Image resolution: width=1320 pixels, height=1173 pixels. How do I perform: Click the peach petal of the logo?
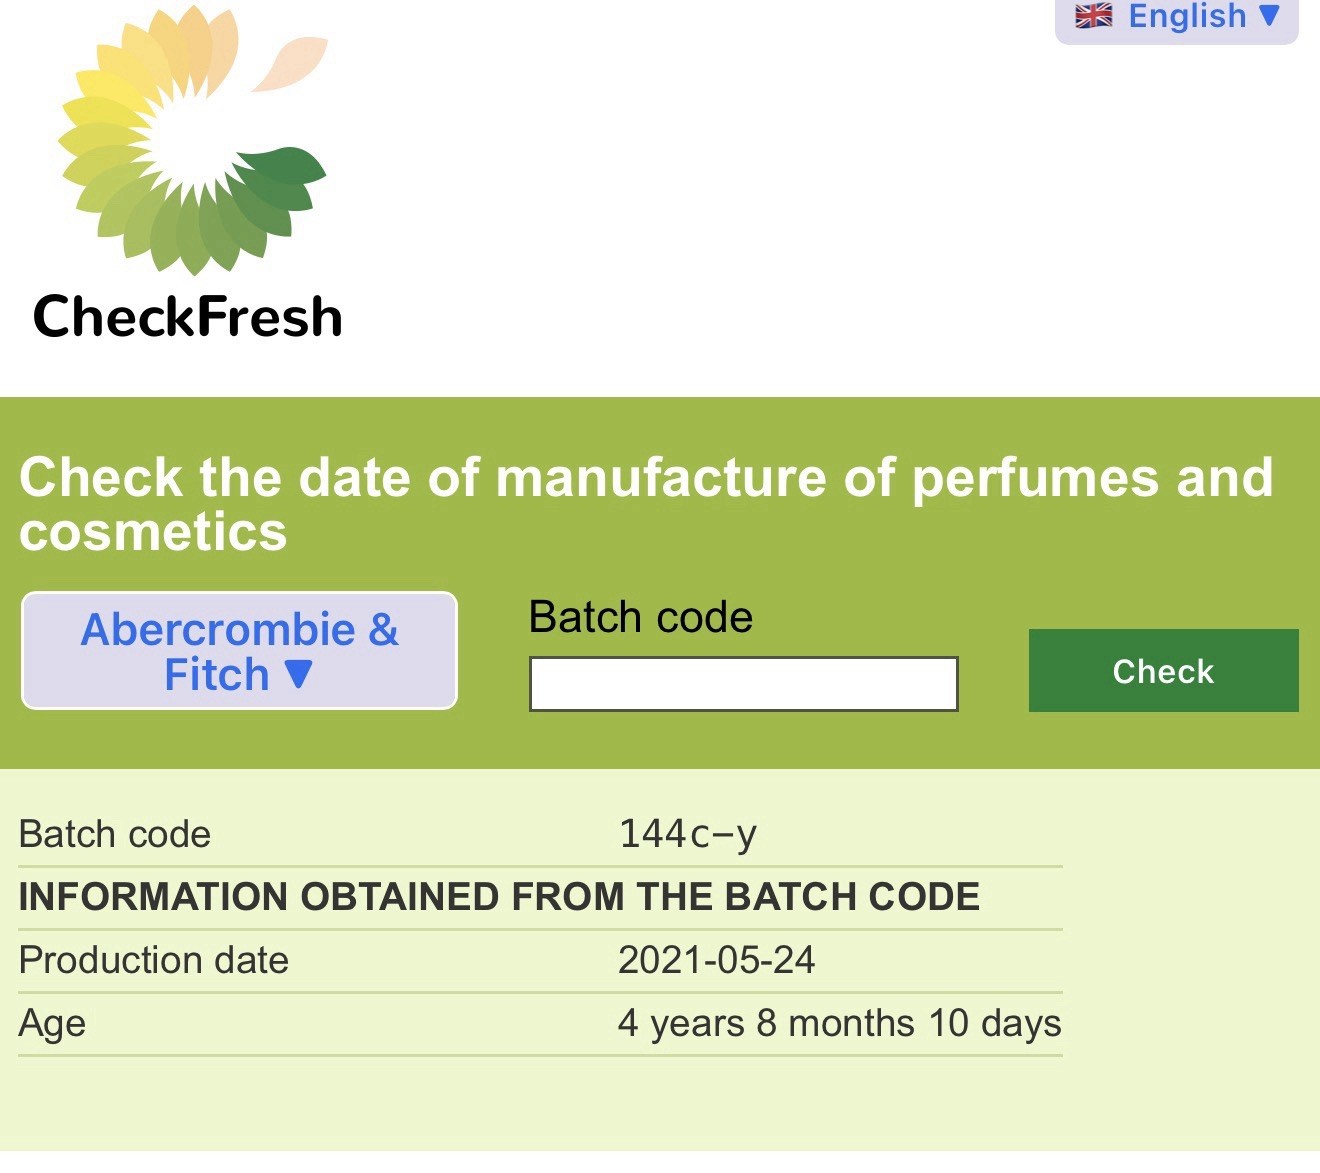pos(291,62)
